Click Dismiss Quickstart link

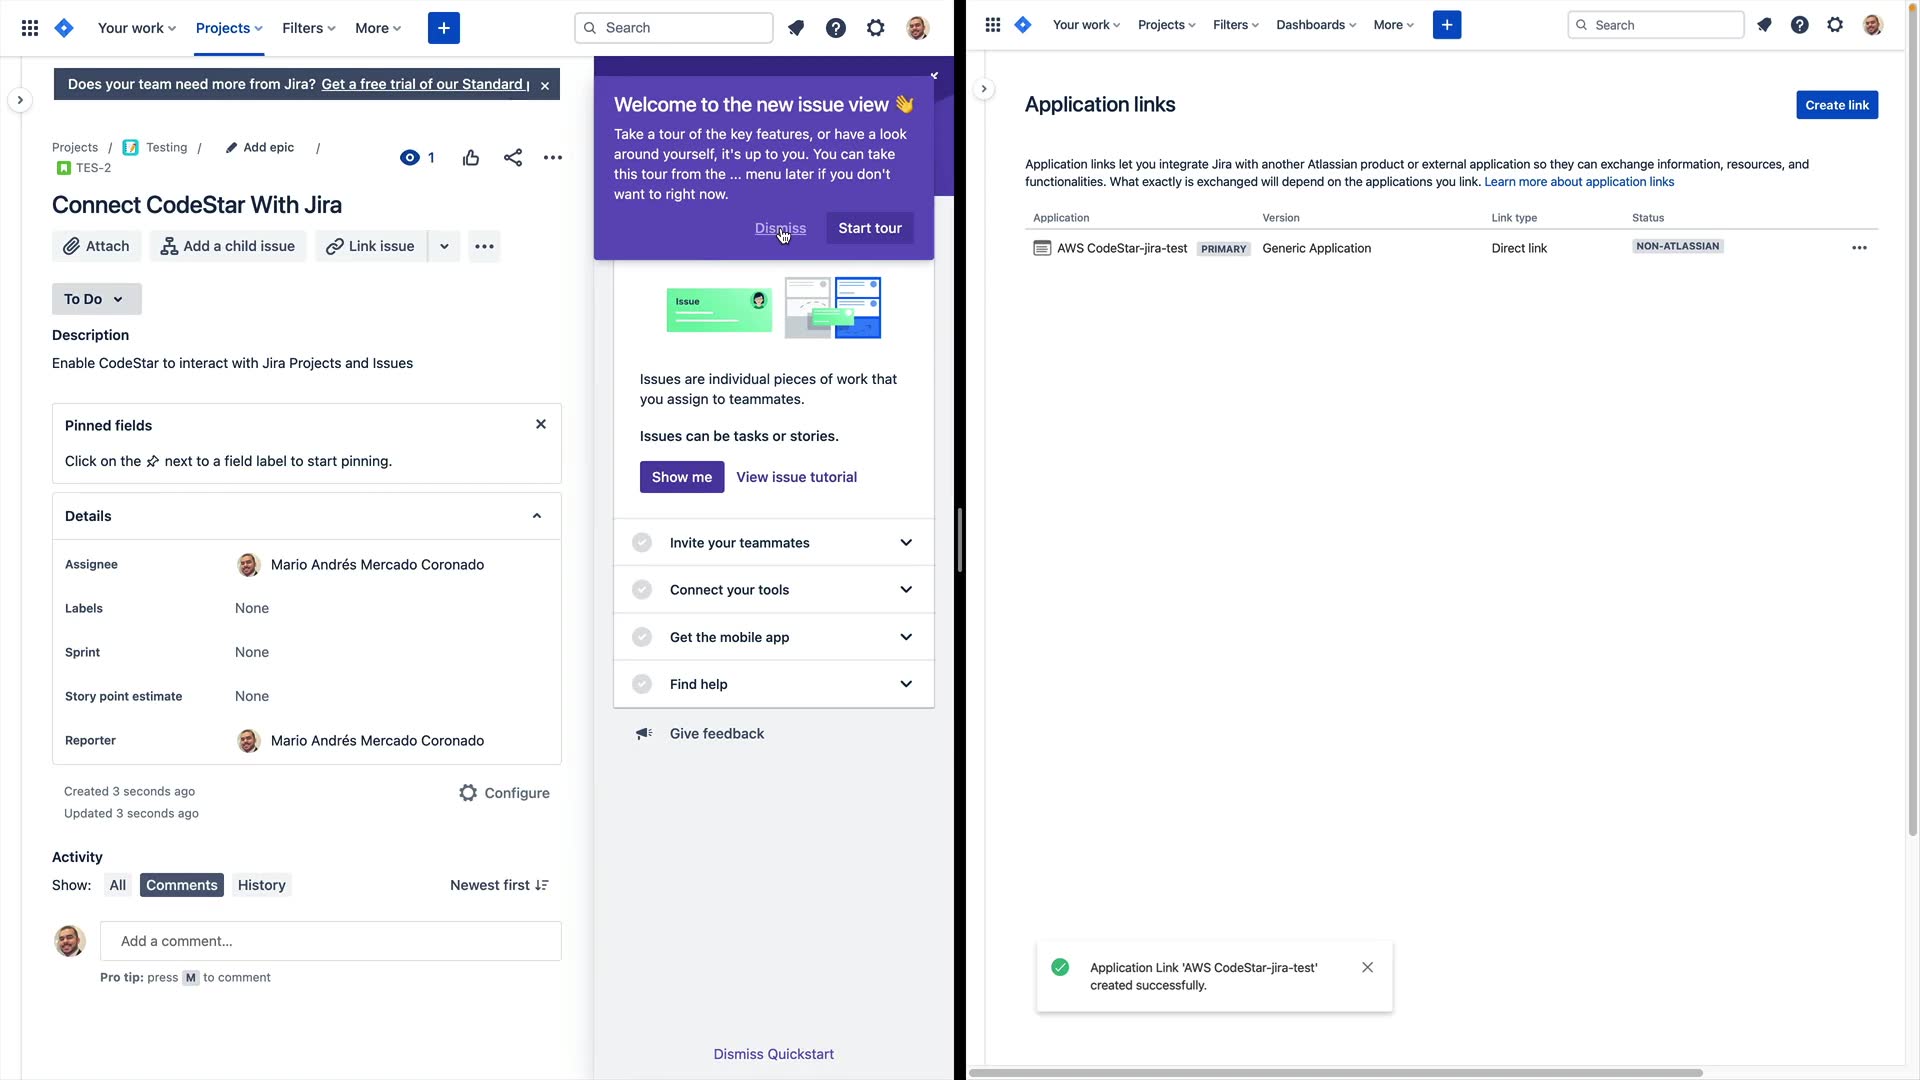(773, 1054)
